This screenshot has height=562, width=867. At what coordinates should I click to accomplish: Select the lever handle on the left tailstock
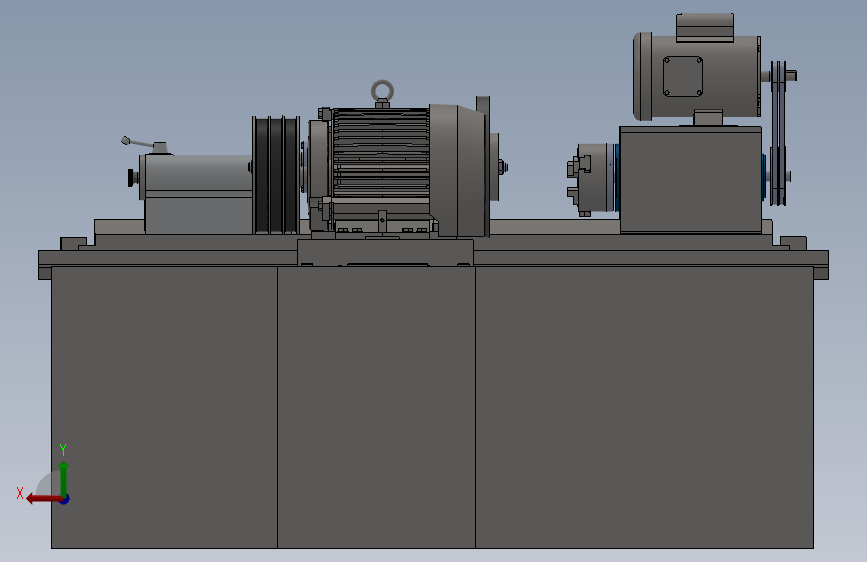point(137,143)
